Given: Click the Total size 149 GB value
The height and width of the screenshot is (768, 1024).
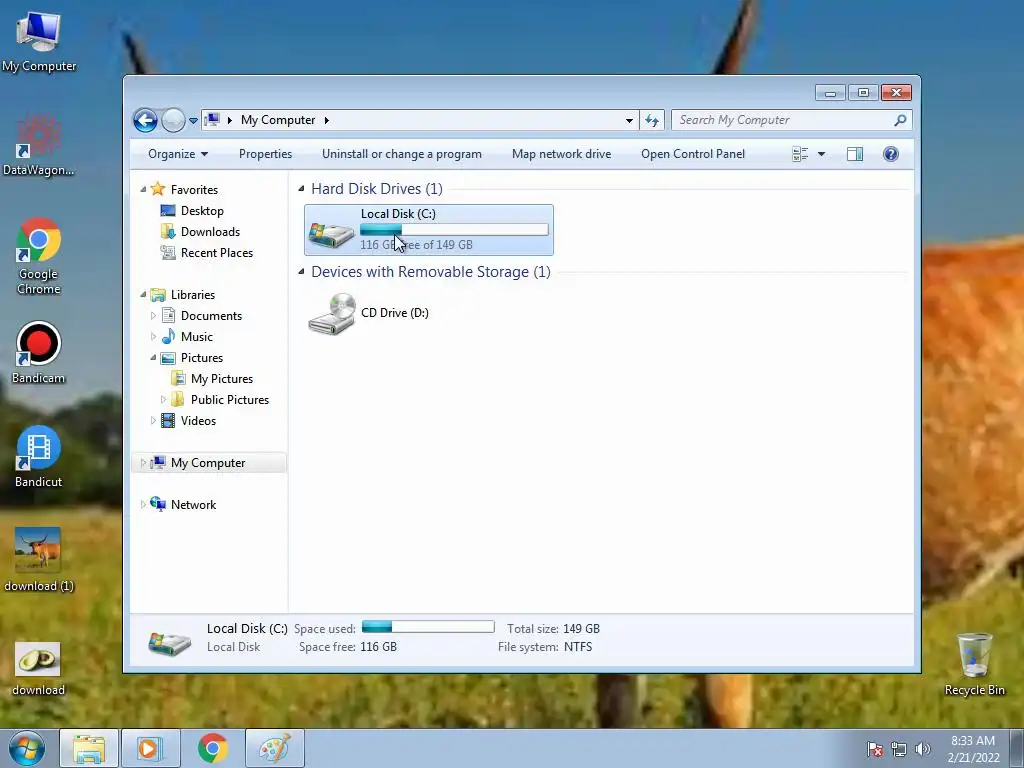Looking at the screenshot, I should pyautogui.click(x=581, y=629).
